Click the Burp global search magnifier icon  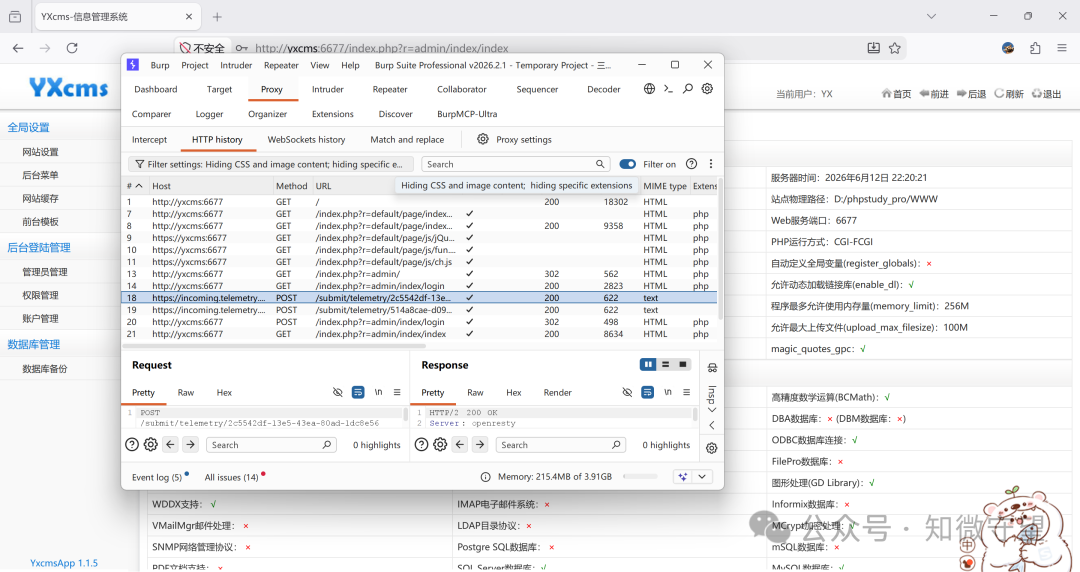(x=687, y=89)
